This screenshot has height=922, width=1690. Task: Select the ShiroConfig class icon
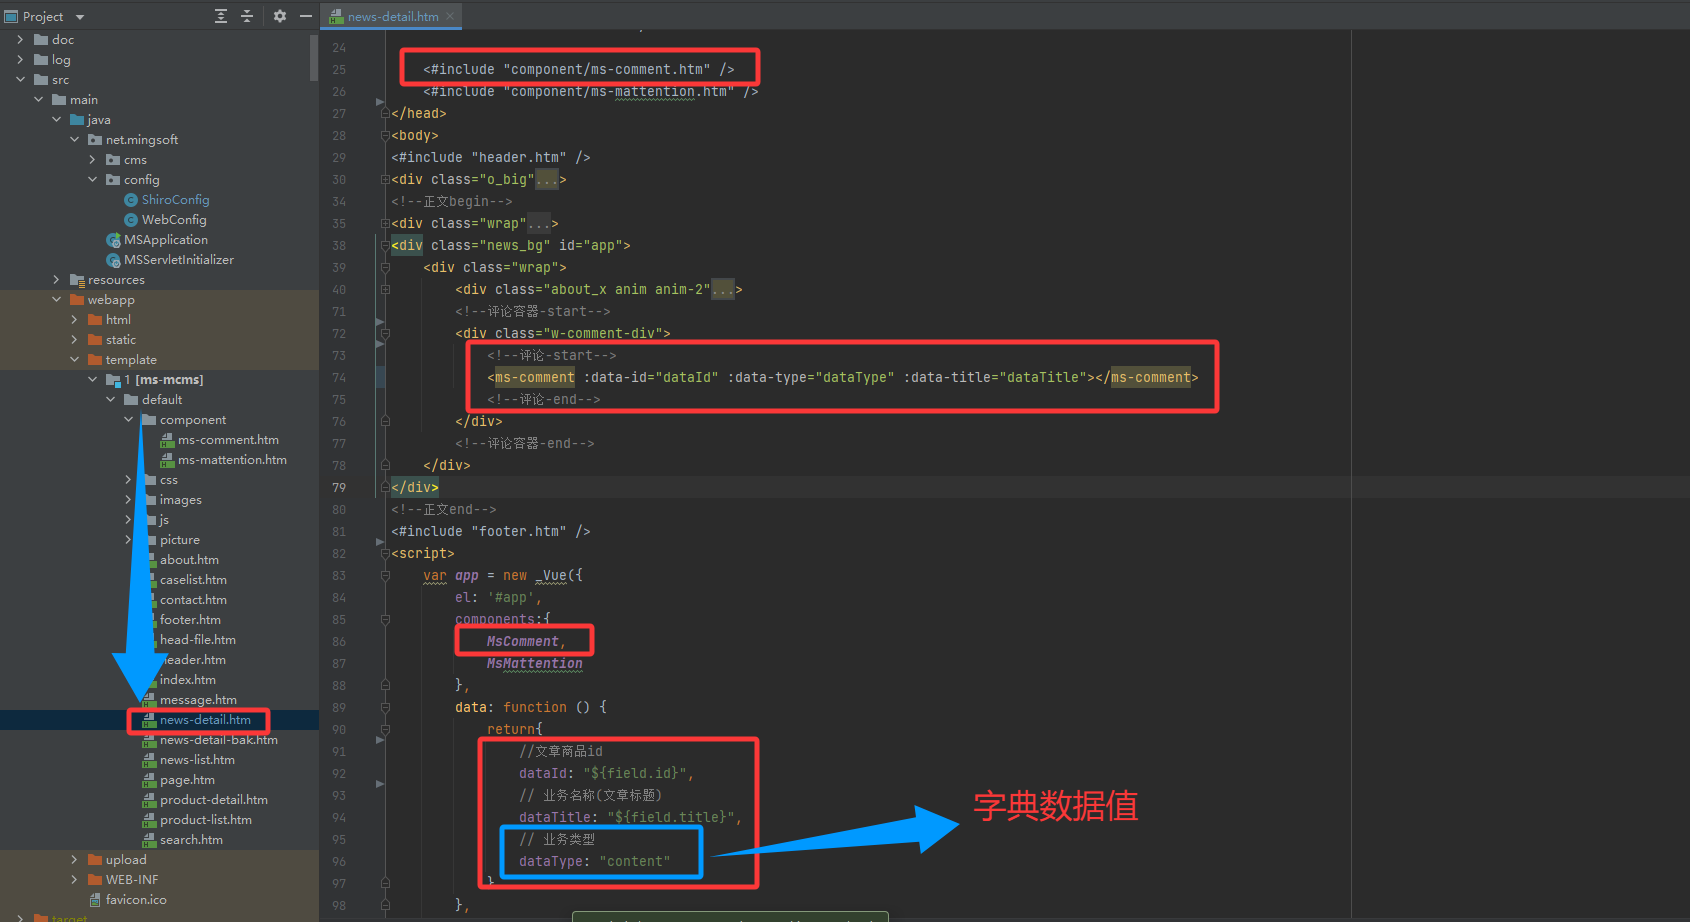click(x=131, y=200)
